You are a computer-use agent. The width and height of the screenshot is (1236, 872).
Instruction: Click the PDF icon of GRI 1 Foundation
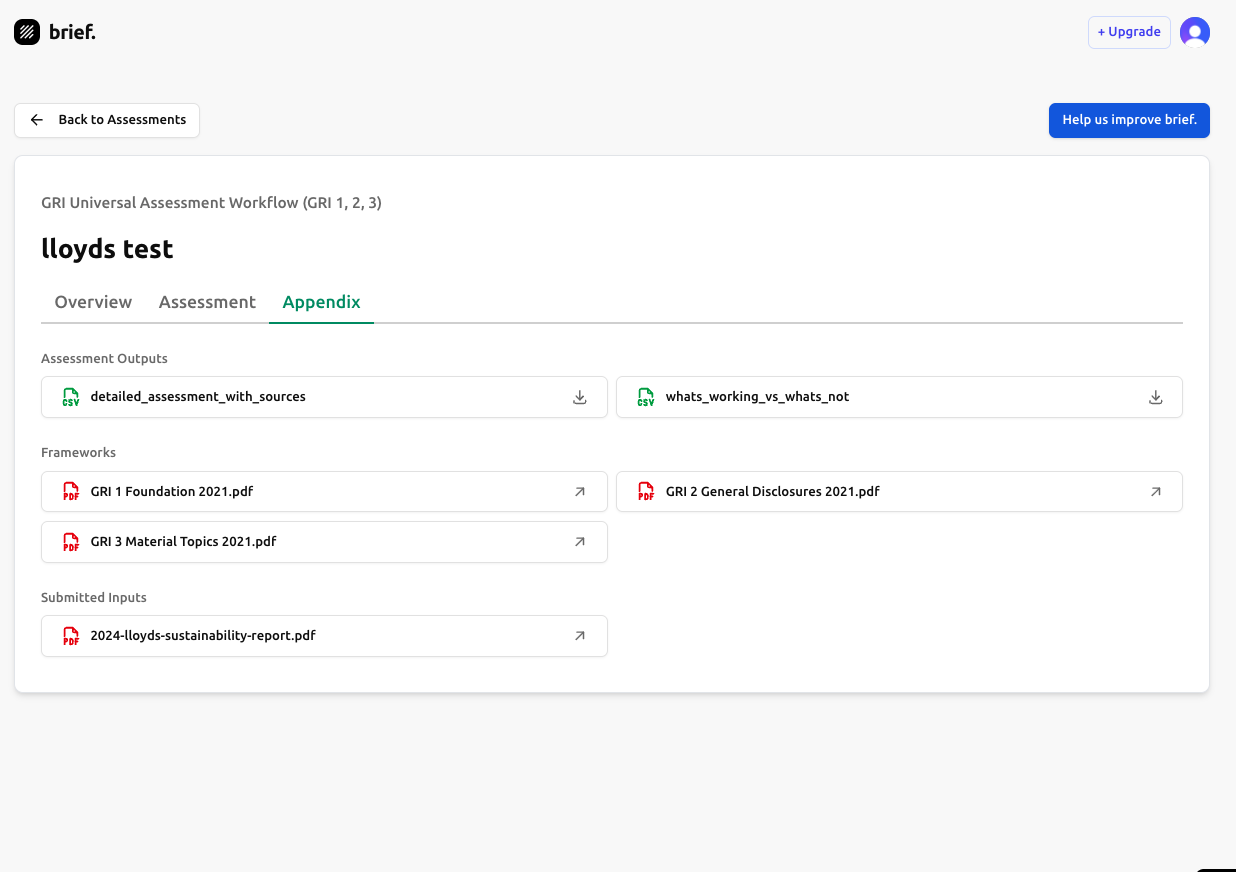71,492
